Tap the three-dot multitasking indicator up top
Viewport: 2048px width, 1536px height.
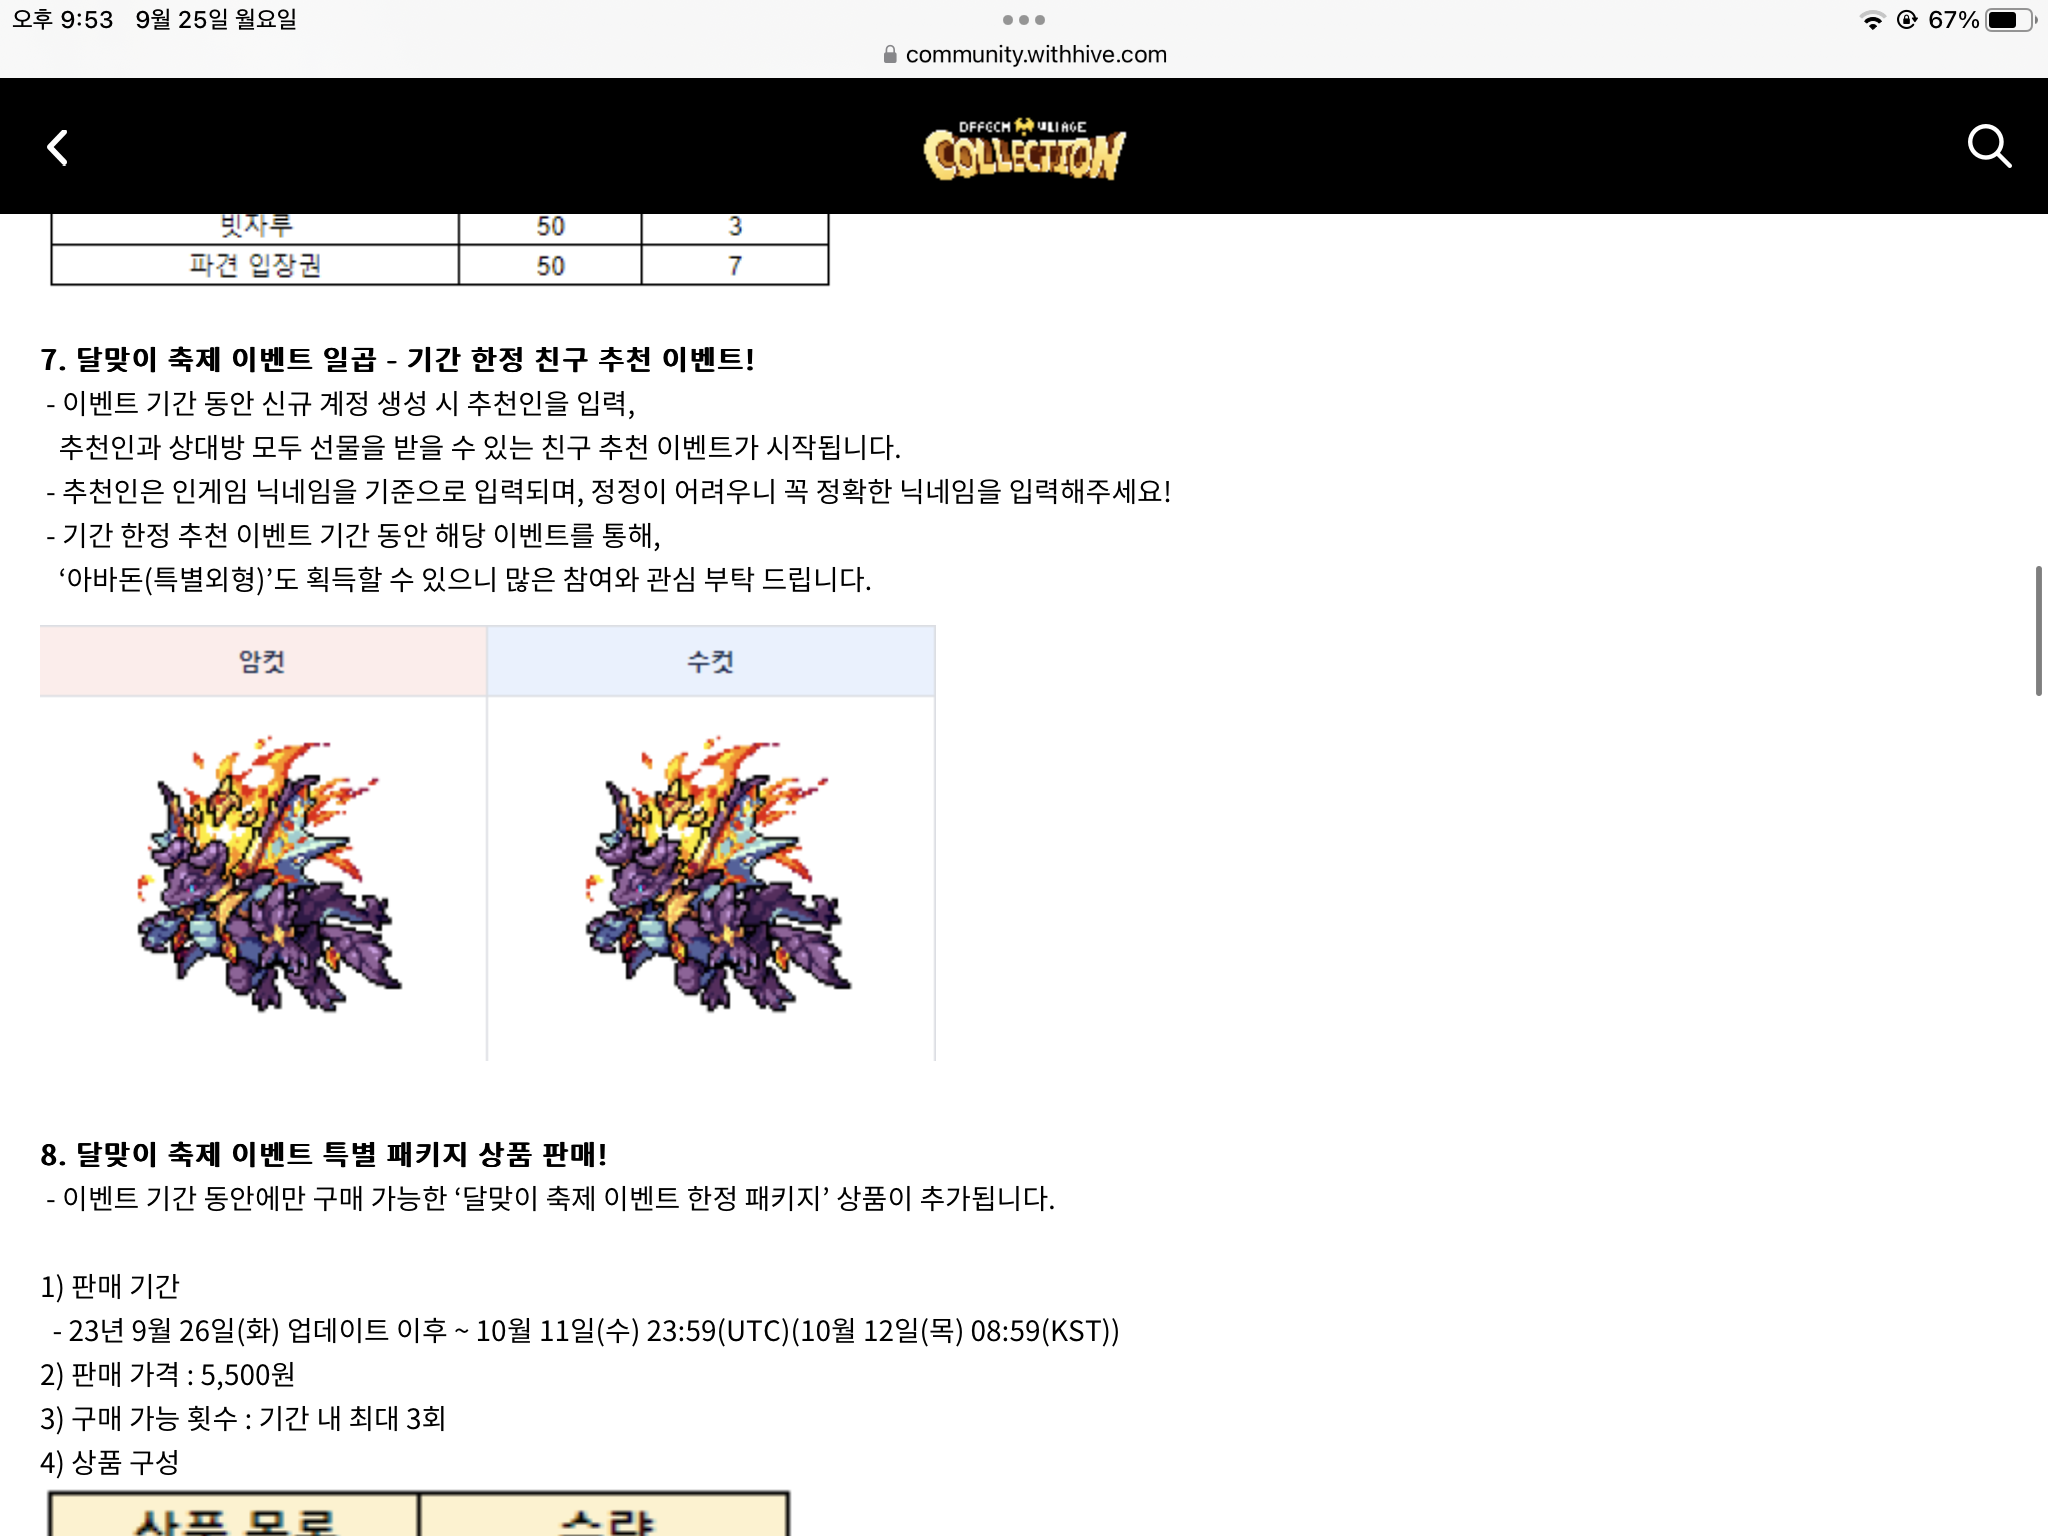1024,20
